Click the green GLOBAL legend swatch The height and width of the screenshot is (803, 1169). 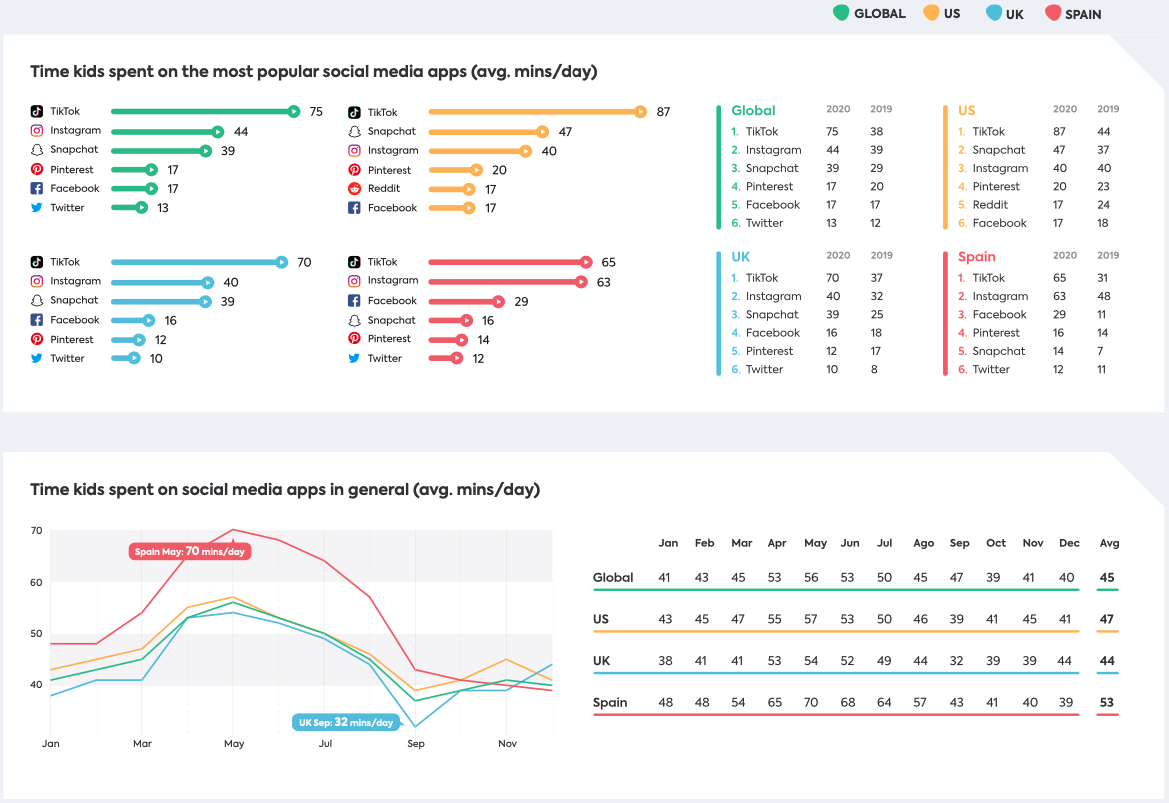(841, 13)
